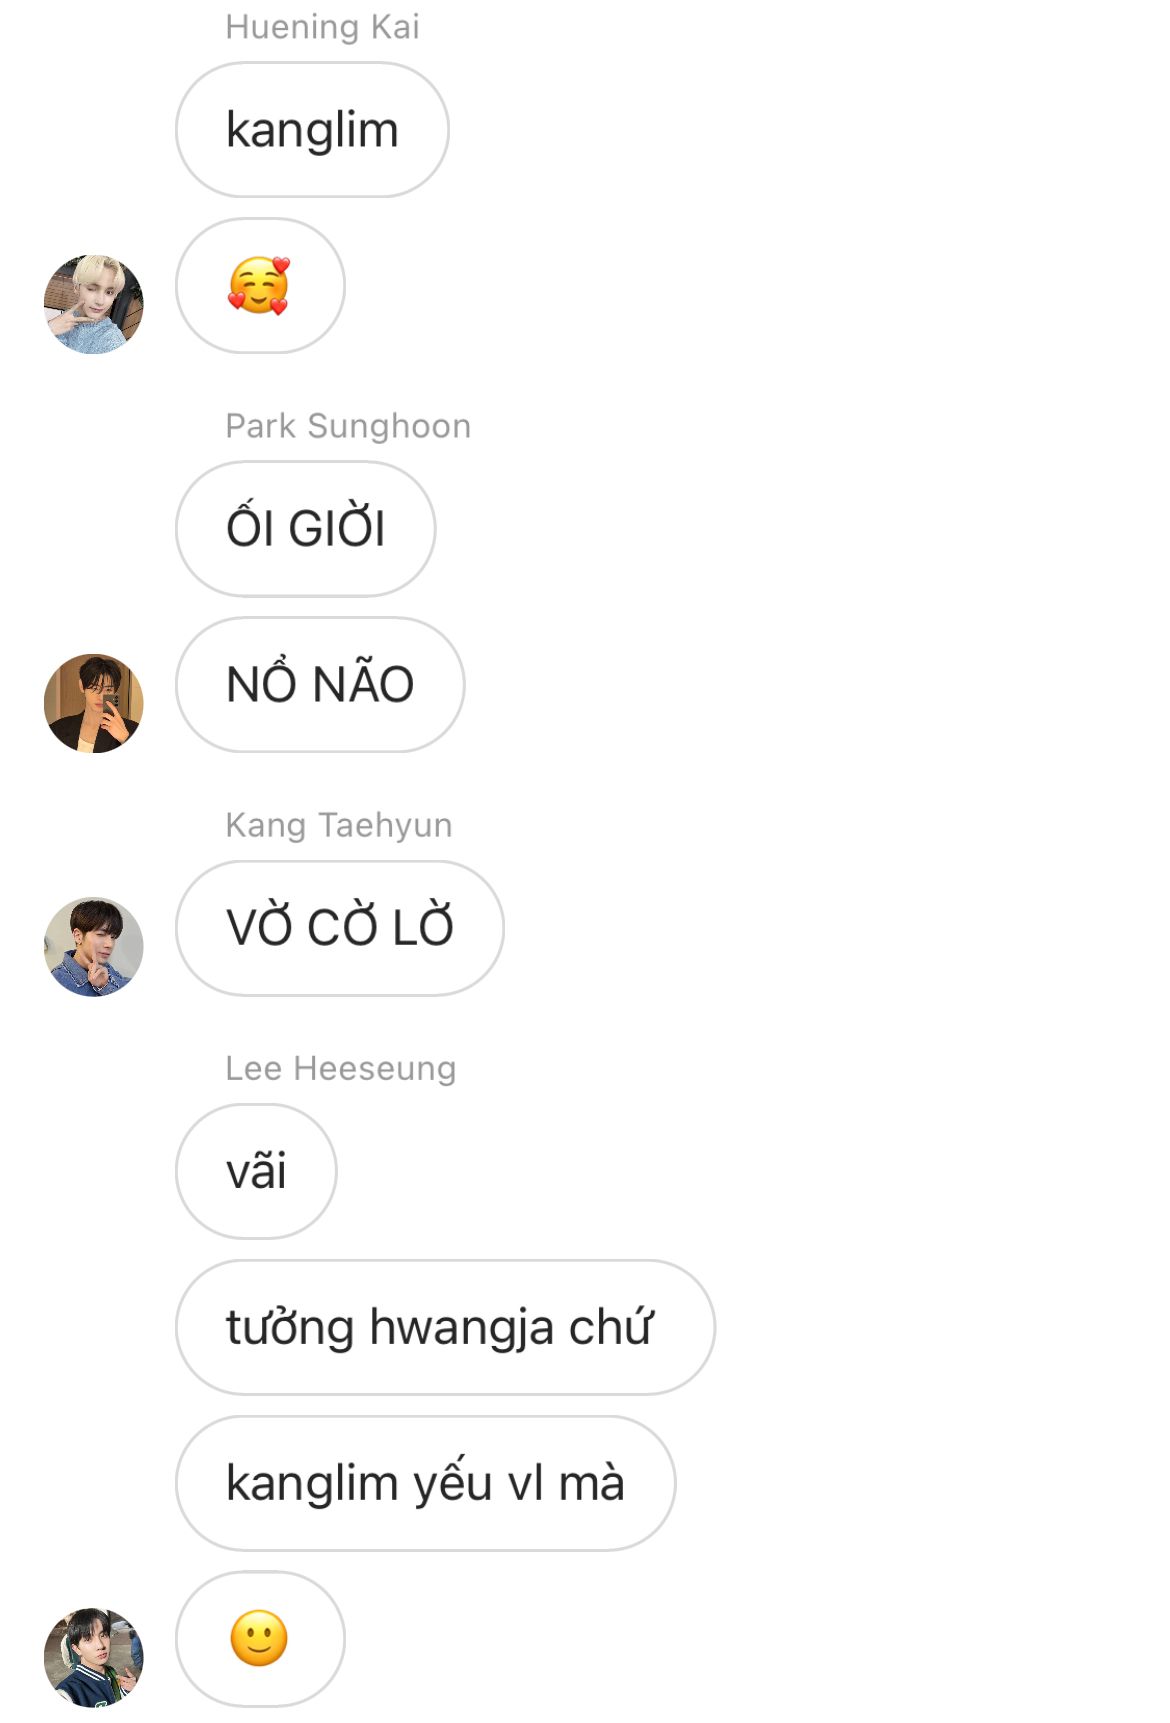Tap the Lee Heeseung sender name
This screenshot has width=1170, height=1723.
[341, 1068]
